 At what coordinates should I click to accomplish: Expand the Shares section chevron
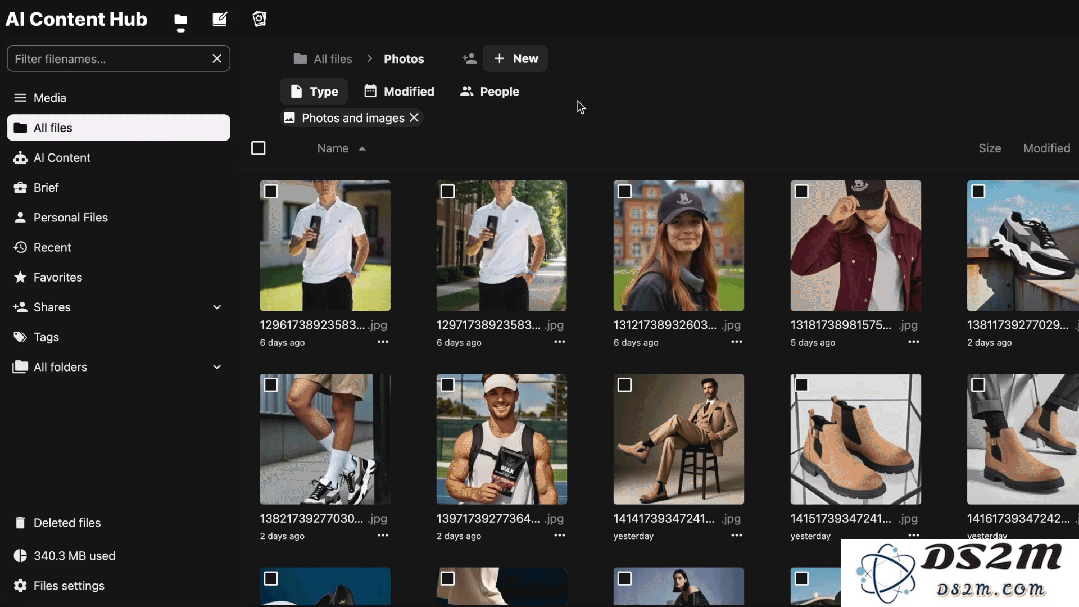pos(217,307)
